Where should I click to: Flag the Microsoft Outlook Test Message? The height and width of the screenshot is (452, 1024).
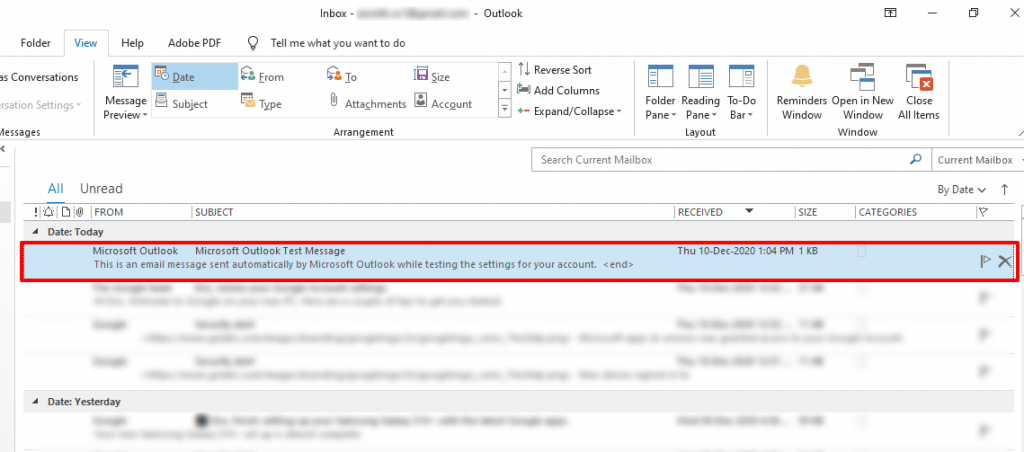pyautogui.click(x=985, y=261)
